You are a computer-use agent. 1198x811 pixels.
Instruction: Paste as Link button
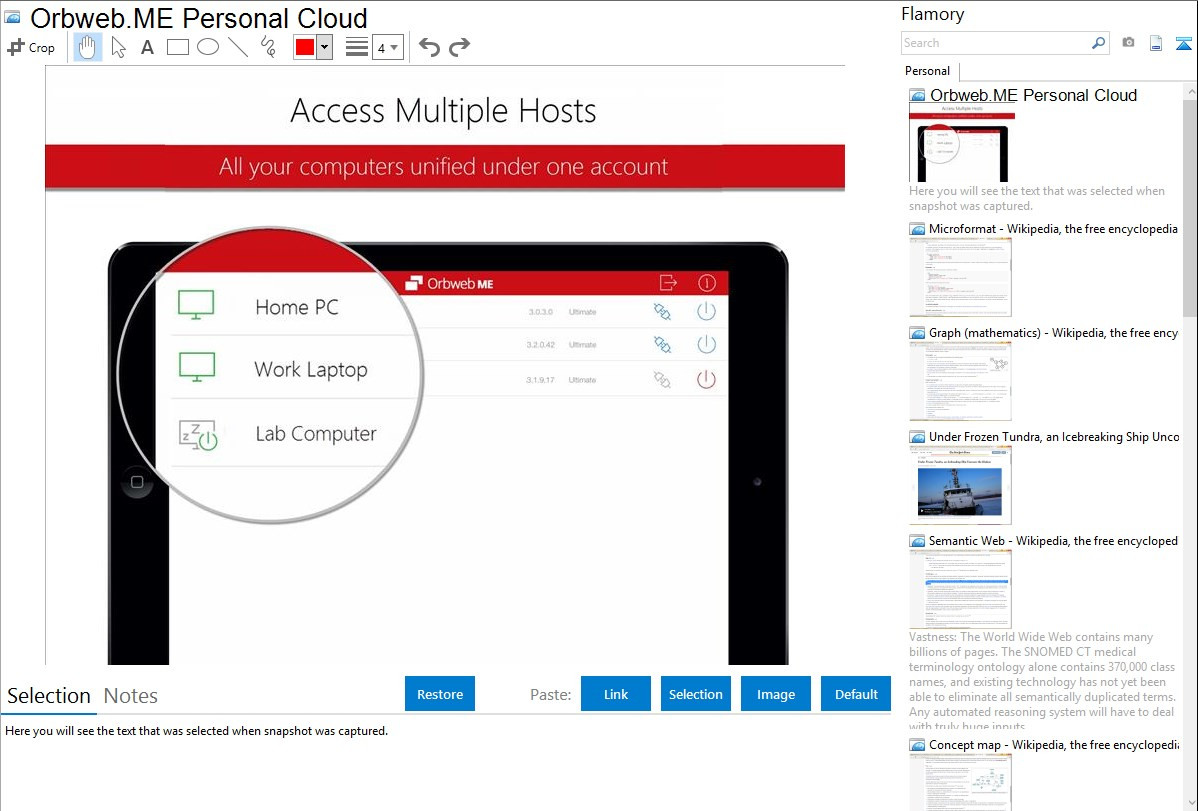point(616,694)
